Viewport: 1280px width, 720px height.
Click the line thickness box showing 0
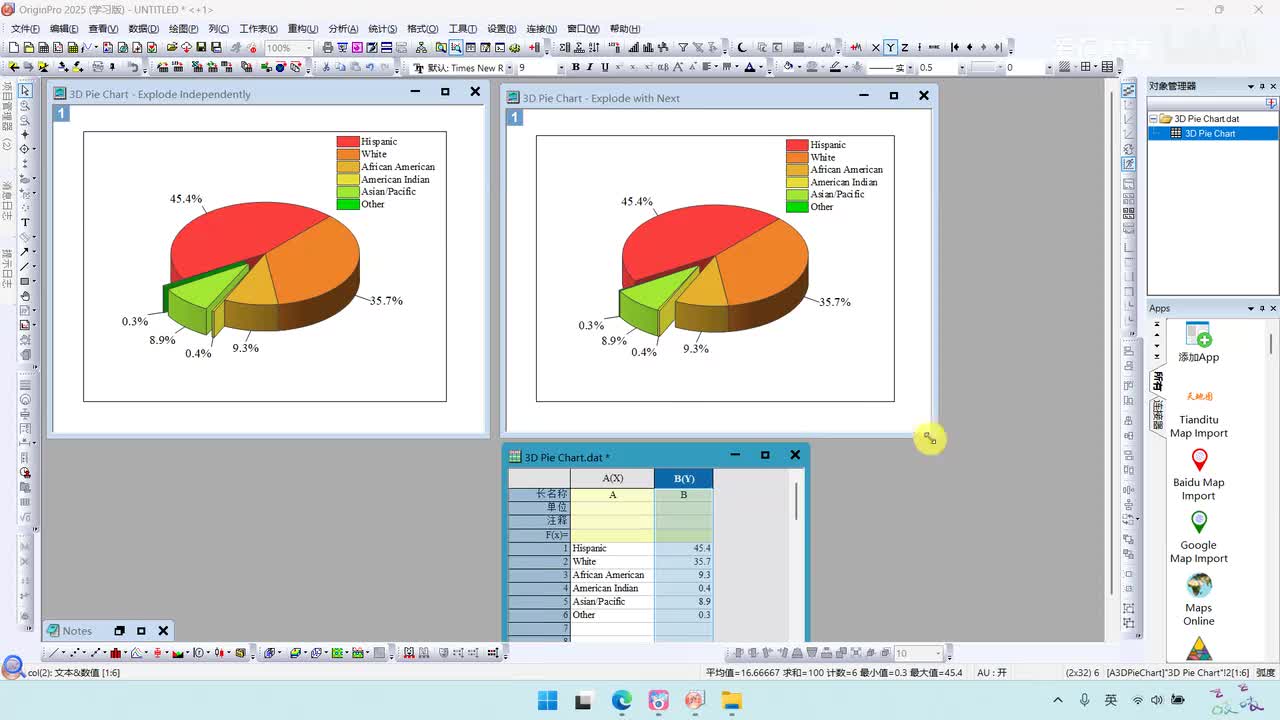[1024, 67]
